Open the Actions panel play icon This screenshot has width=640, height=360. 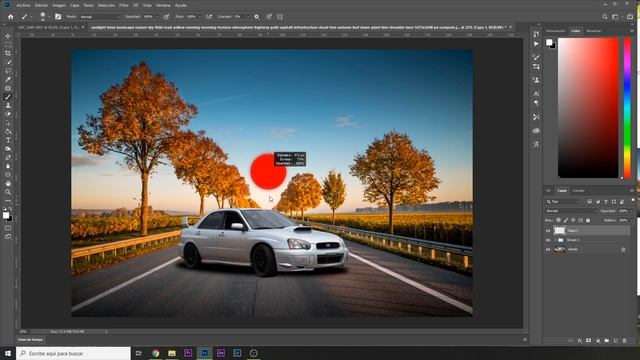tap(536, 44)
